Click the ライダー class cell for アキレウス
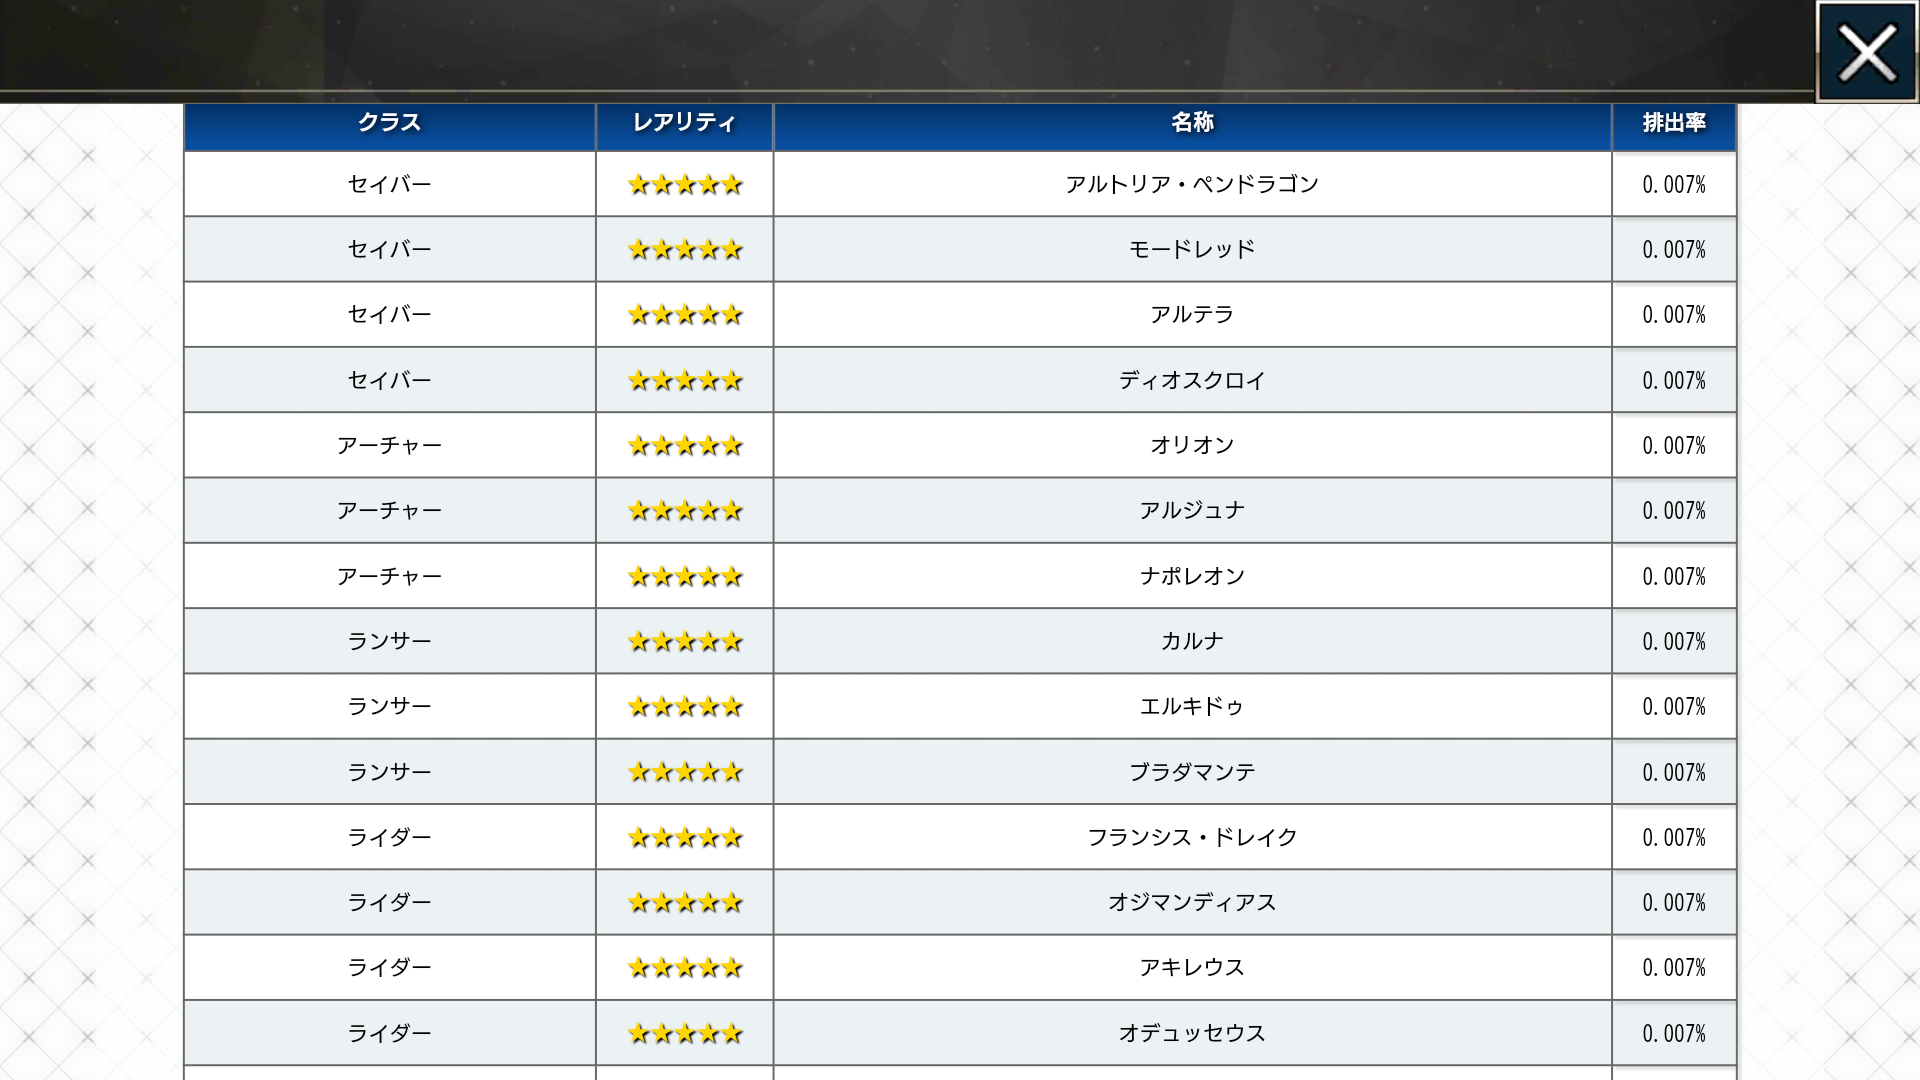Image resolution: width=1920 pixels, height=1080 pixels. 389,968
